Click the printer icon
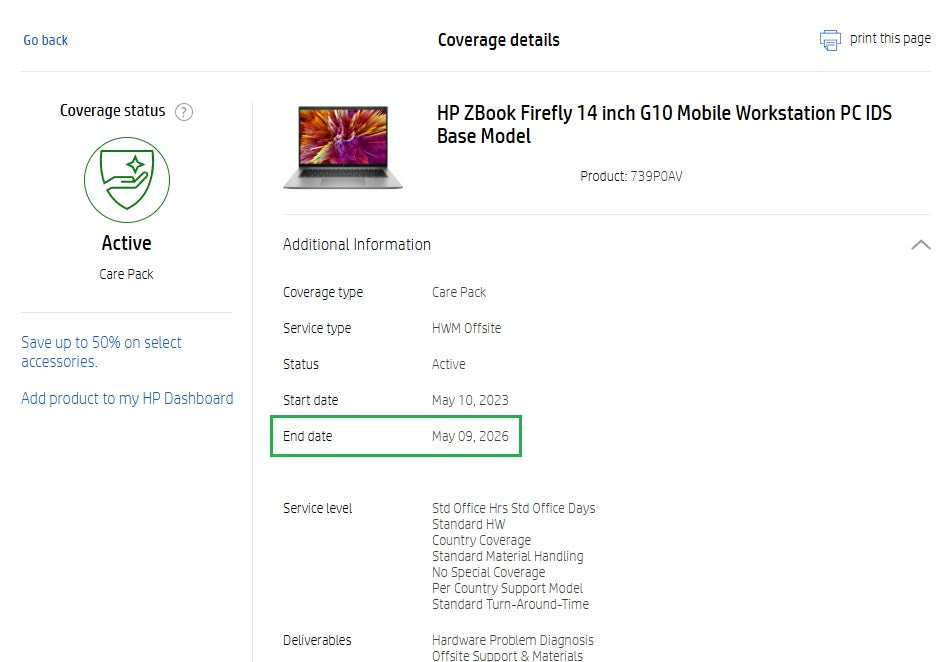947x662 pixels. (830, 40)
